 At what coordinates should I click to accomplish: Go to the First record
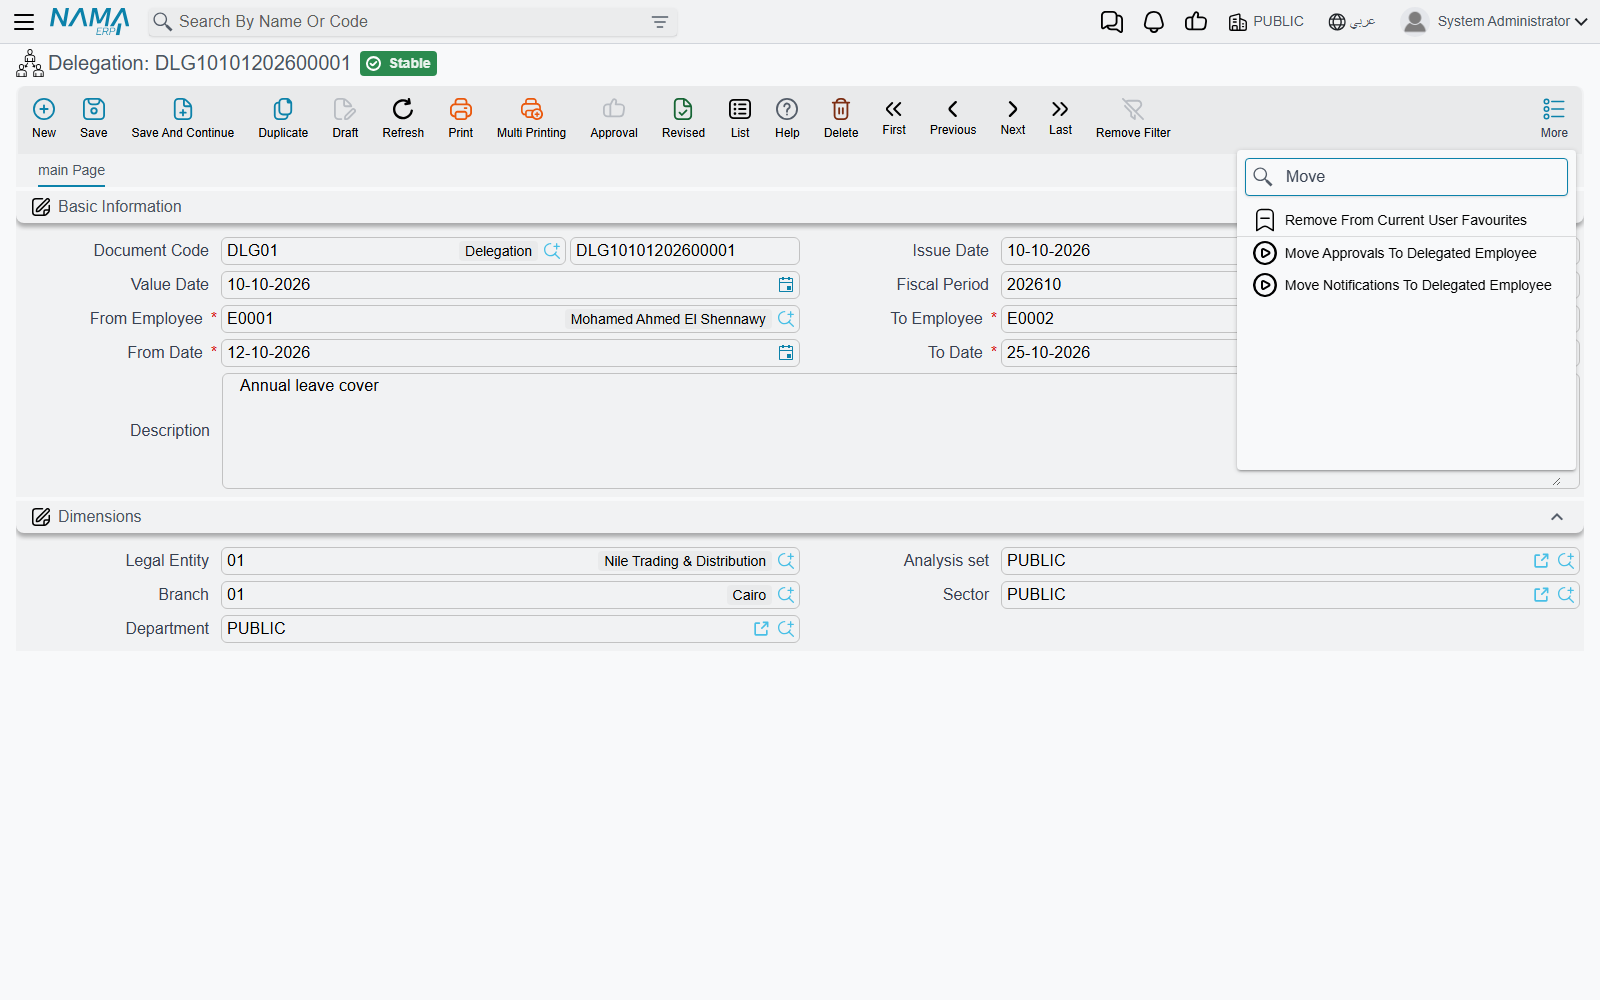[x=894, y=117]
